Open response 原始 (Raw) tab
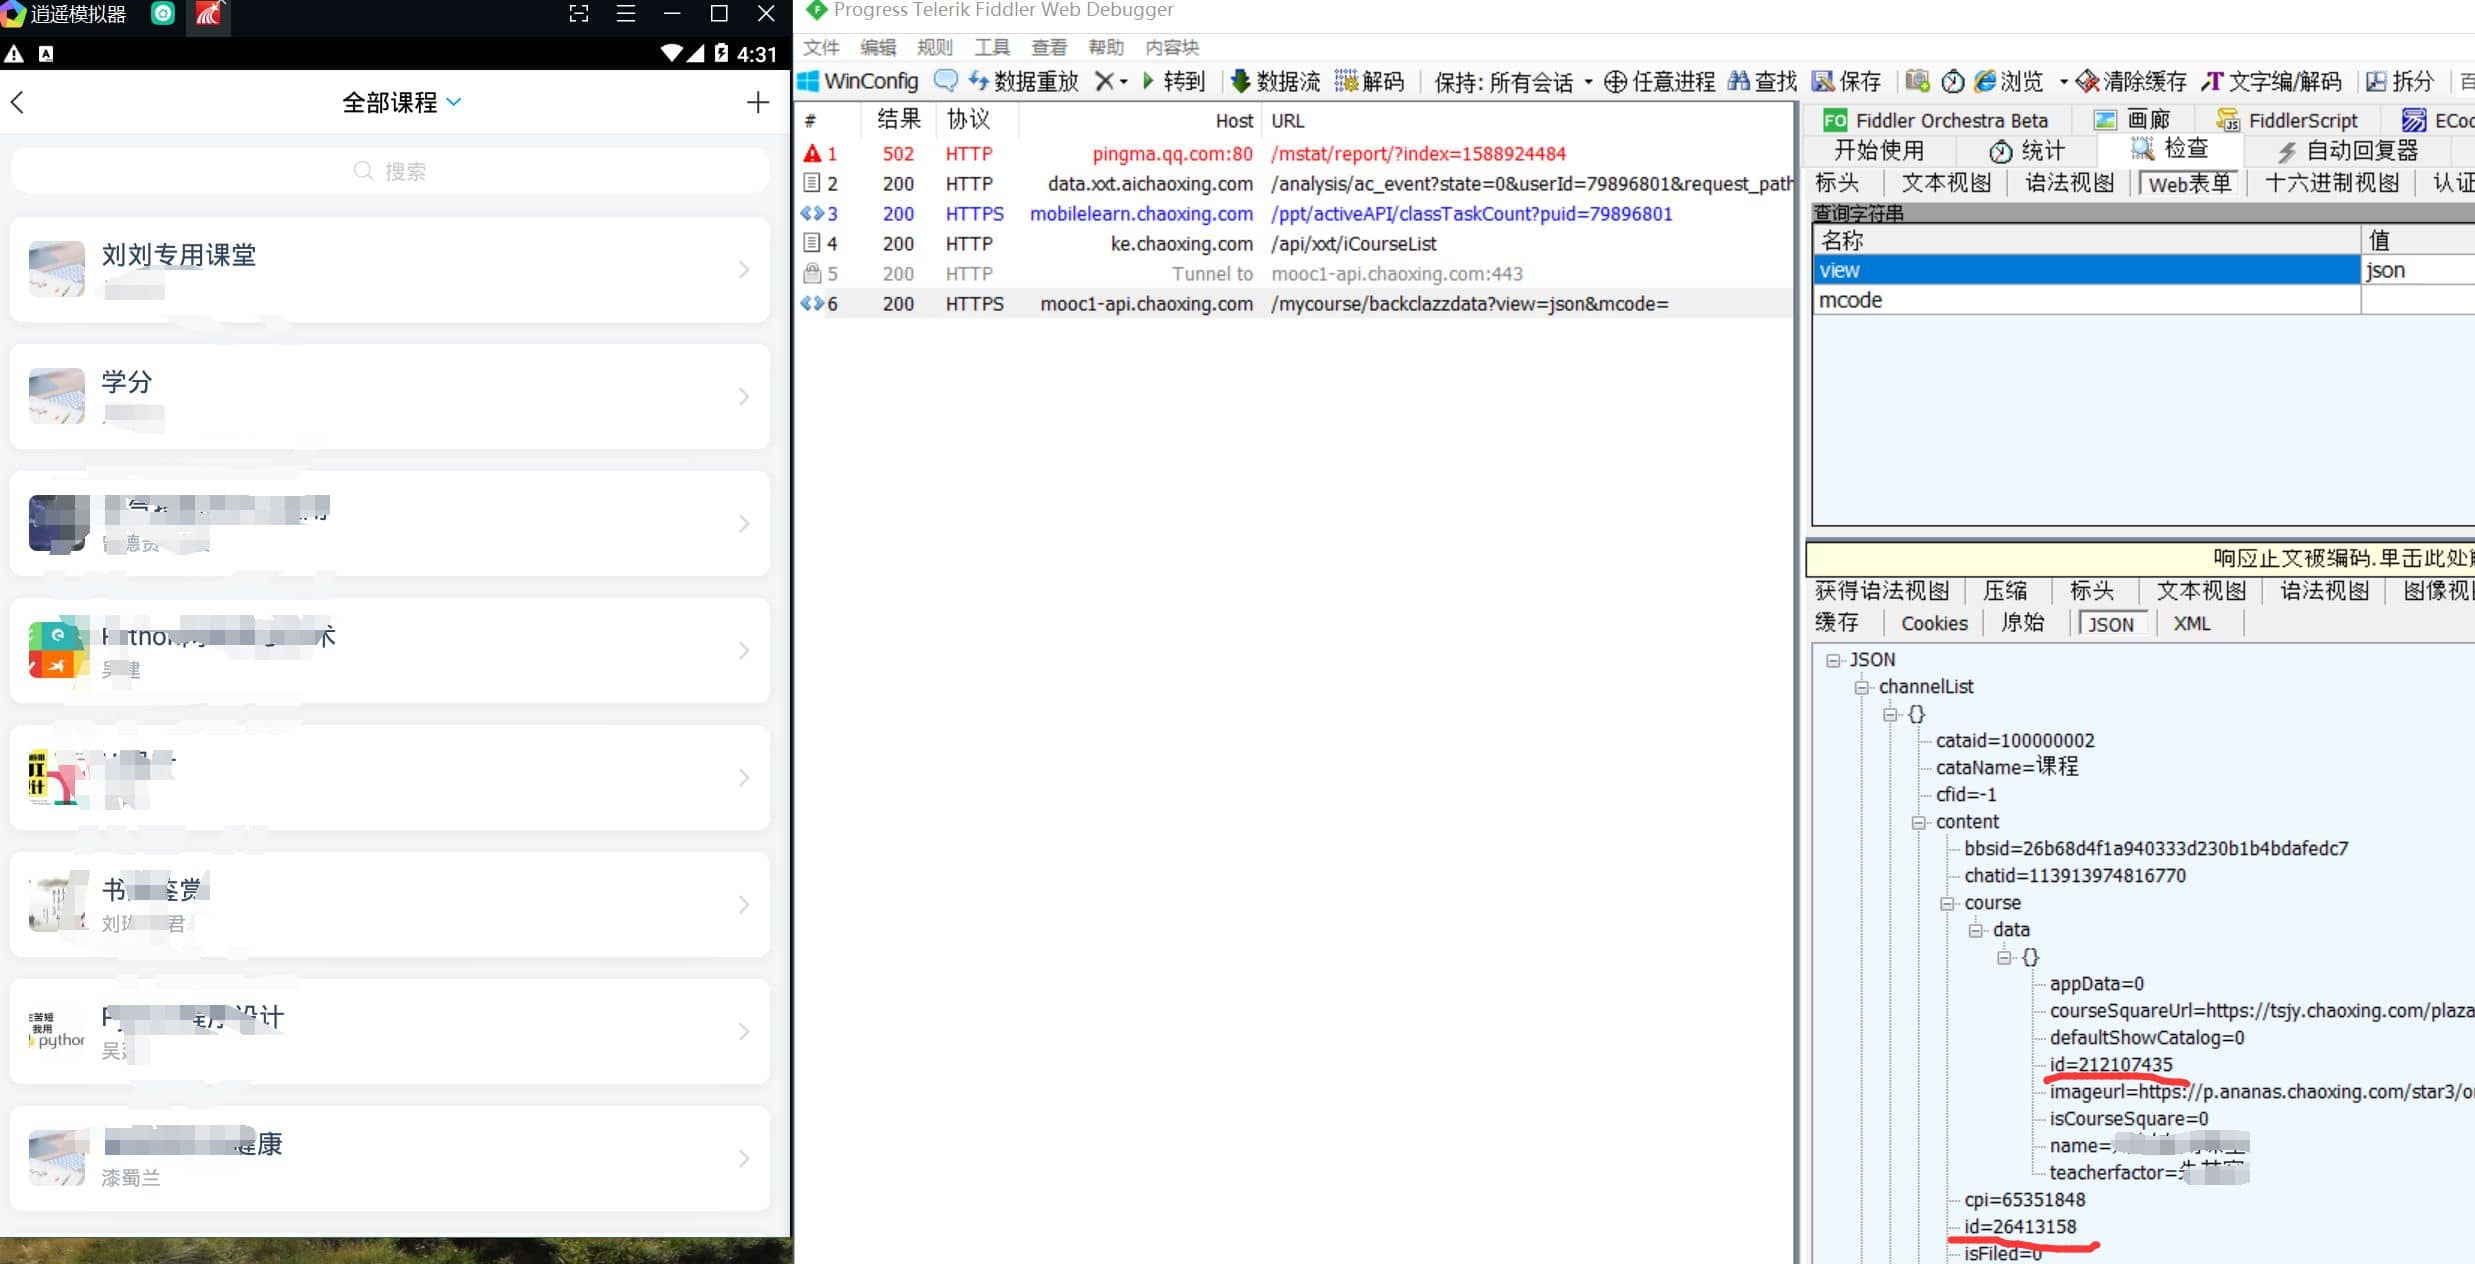This screenshot has height=1264, width=2475. tap(2022, 623)
